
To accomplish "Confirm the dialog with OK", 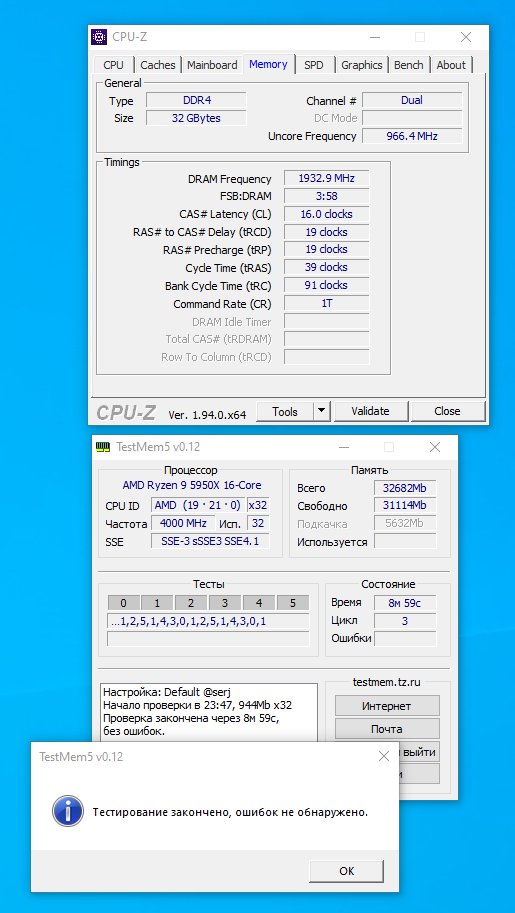I will coord(347,871).
